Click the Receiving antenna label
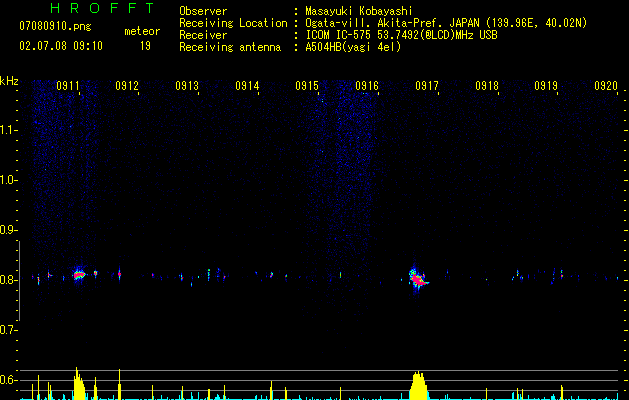 pos(230,47)
